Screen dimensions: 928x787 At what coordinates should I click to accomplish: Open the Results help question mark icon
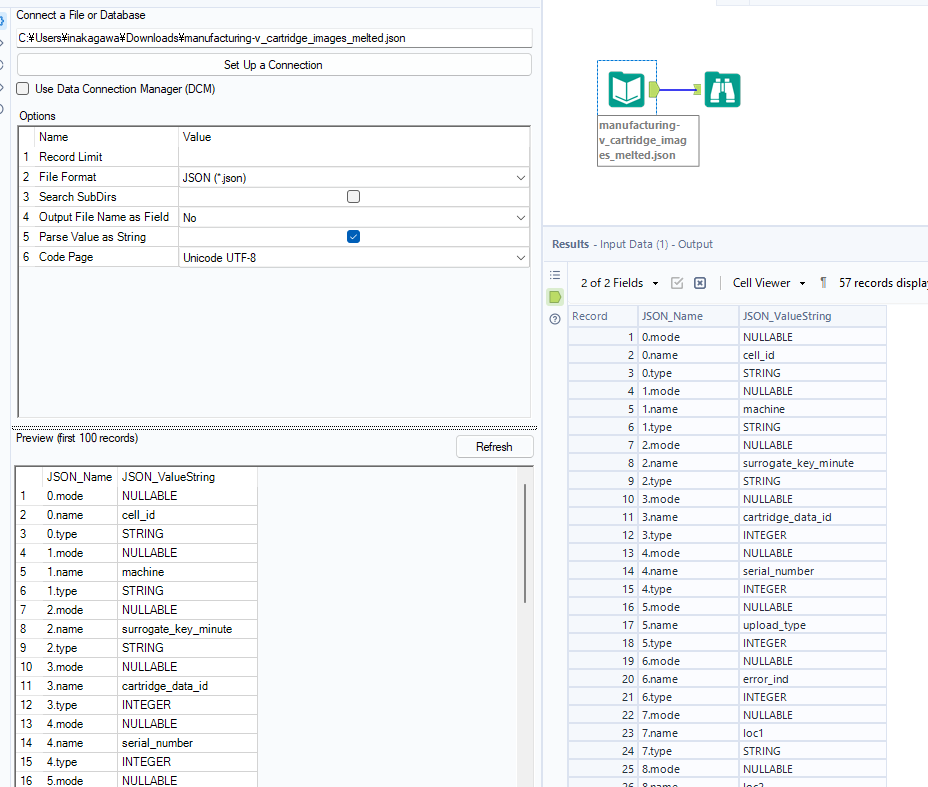click(x=555, y=319)
